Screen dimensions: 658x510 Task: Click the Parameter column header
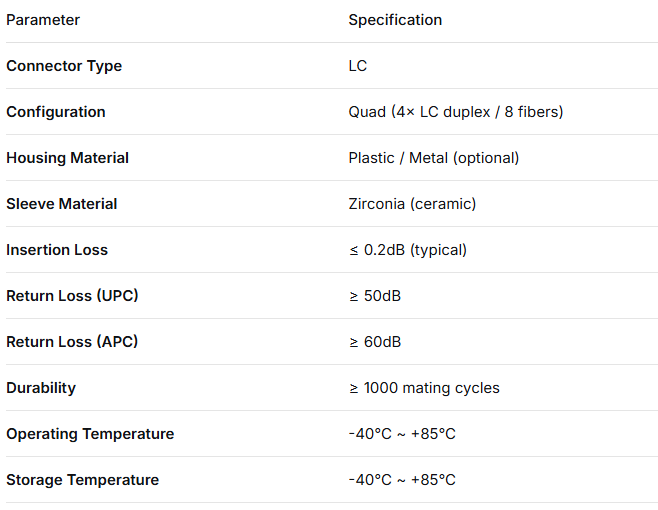point(43,20)
